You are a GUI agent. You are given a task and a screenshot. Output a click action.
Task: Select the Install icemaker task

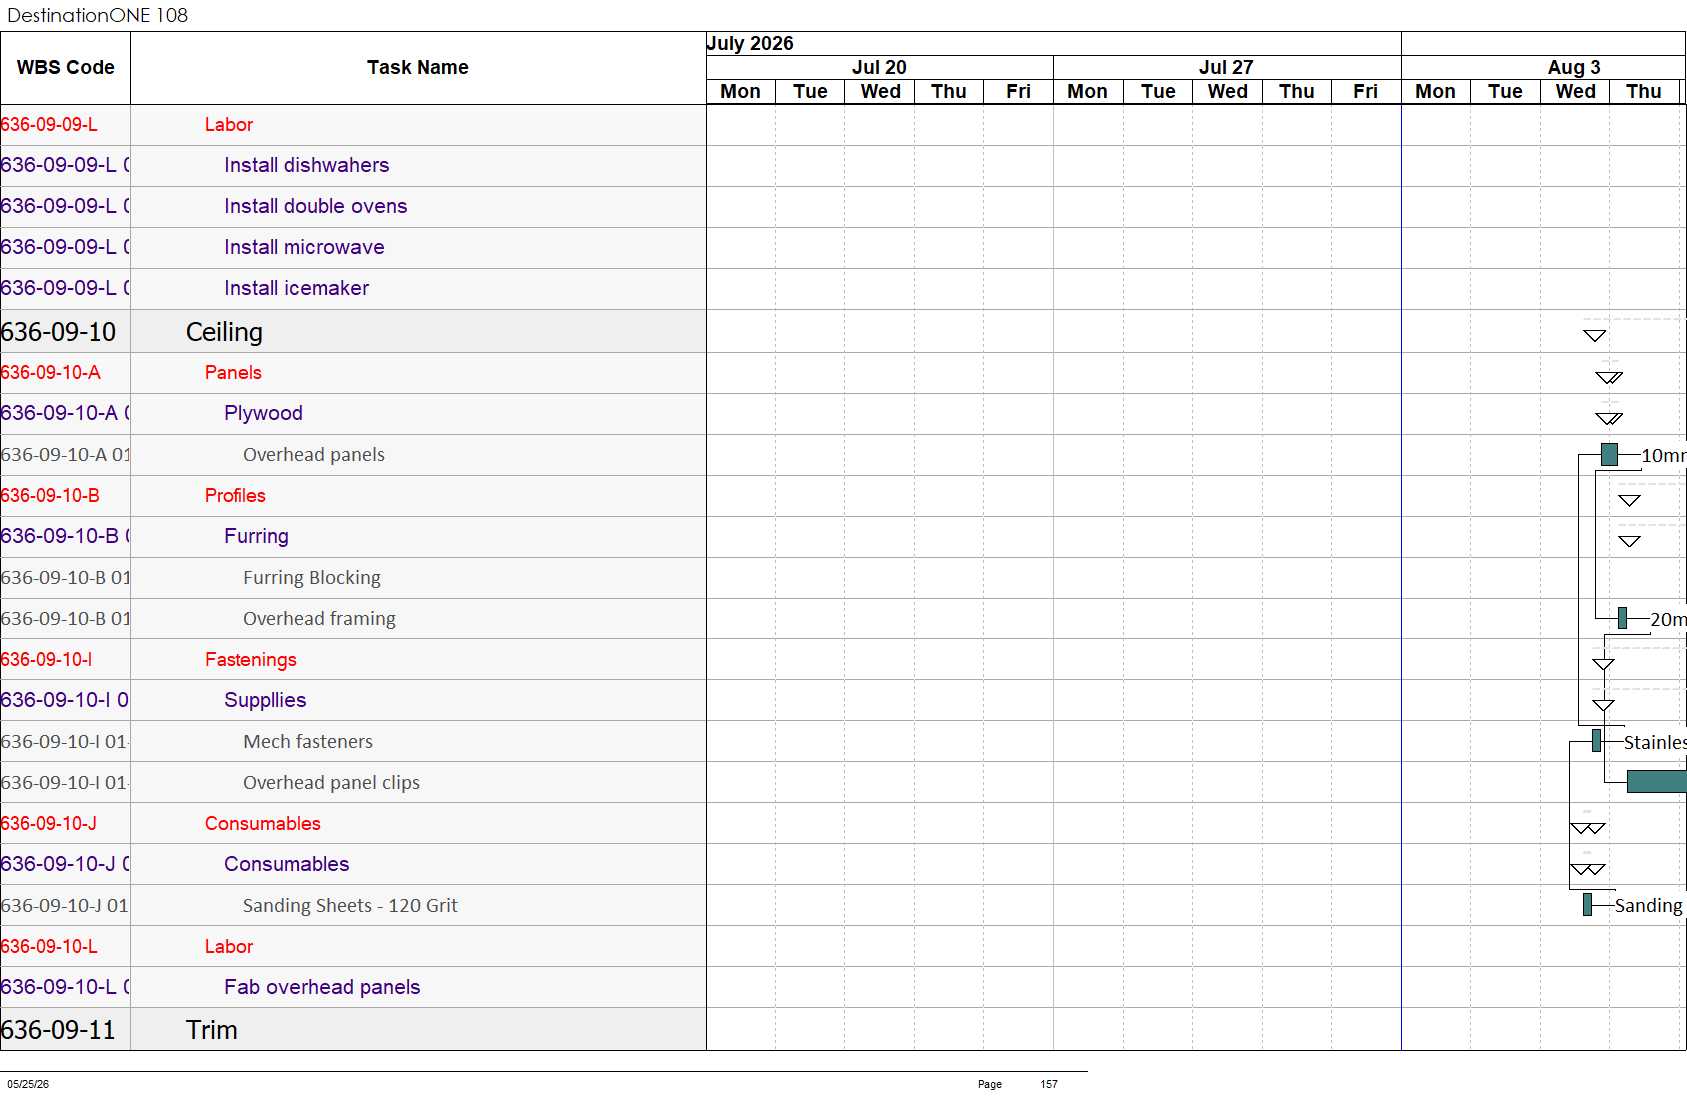[x=353, y=289]
